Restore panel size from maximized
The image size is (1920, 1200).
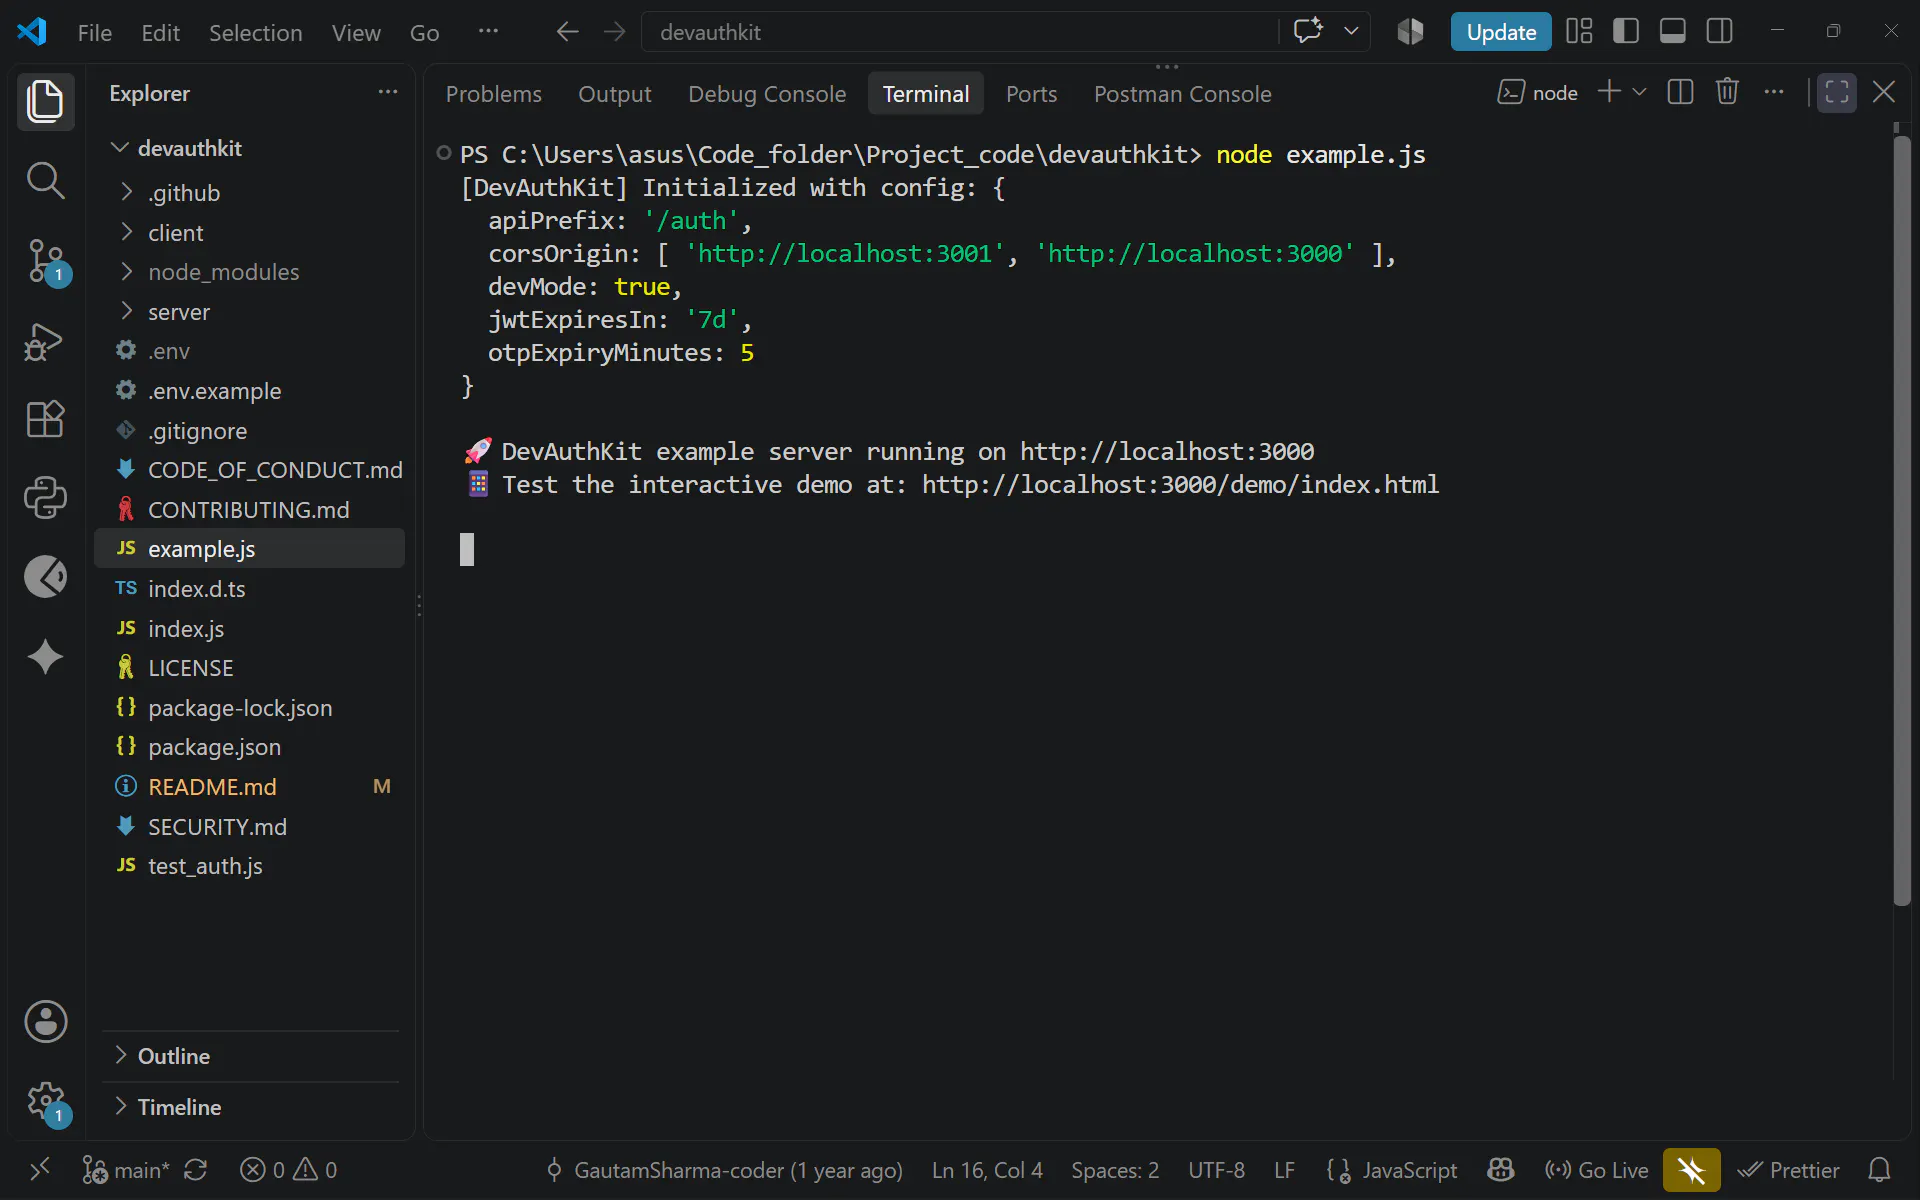point(1836,92)
